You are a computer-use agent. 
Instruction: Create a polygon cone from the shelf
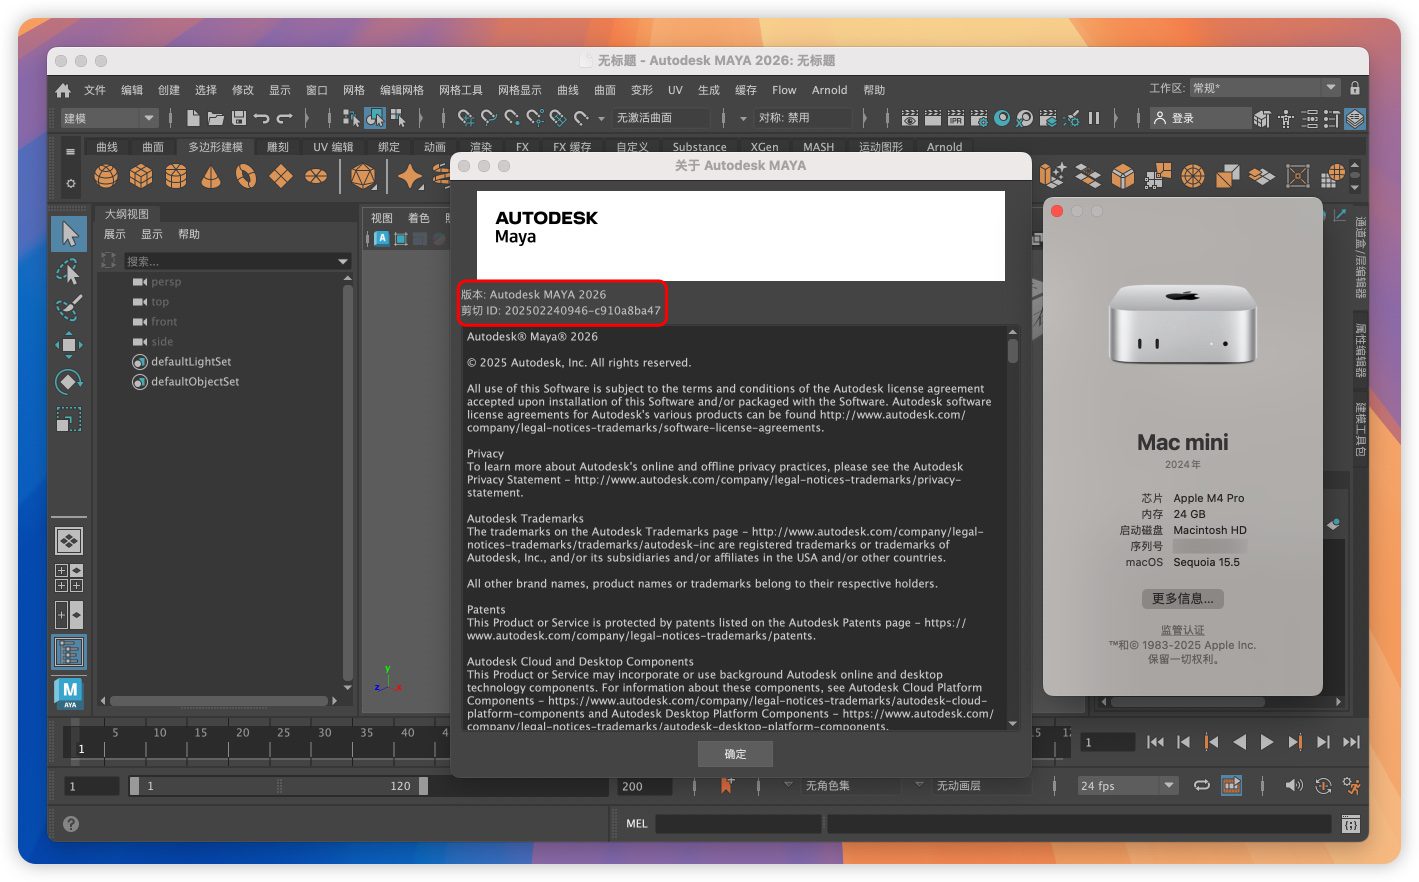pos(211,177)
